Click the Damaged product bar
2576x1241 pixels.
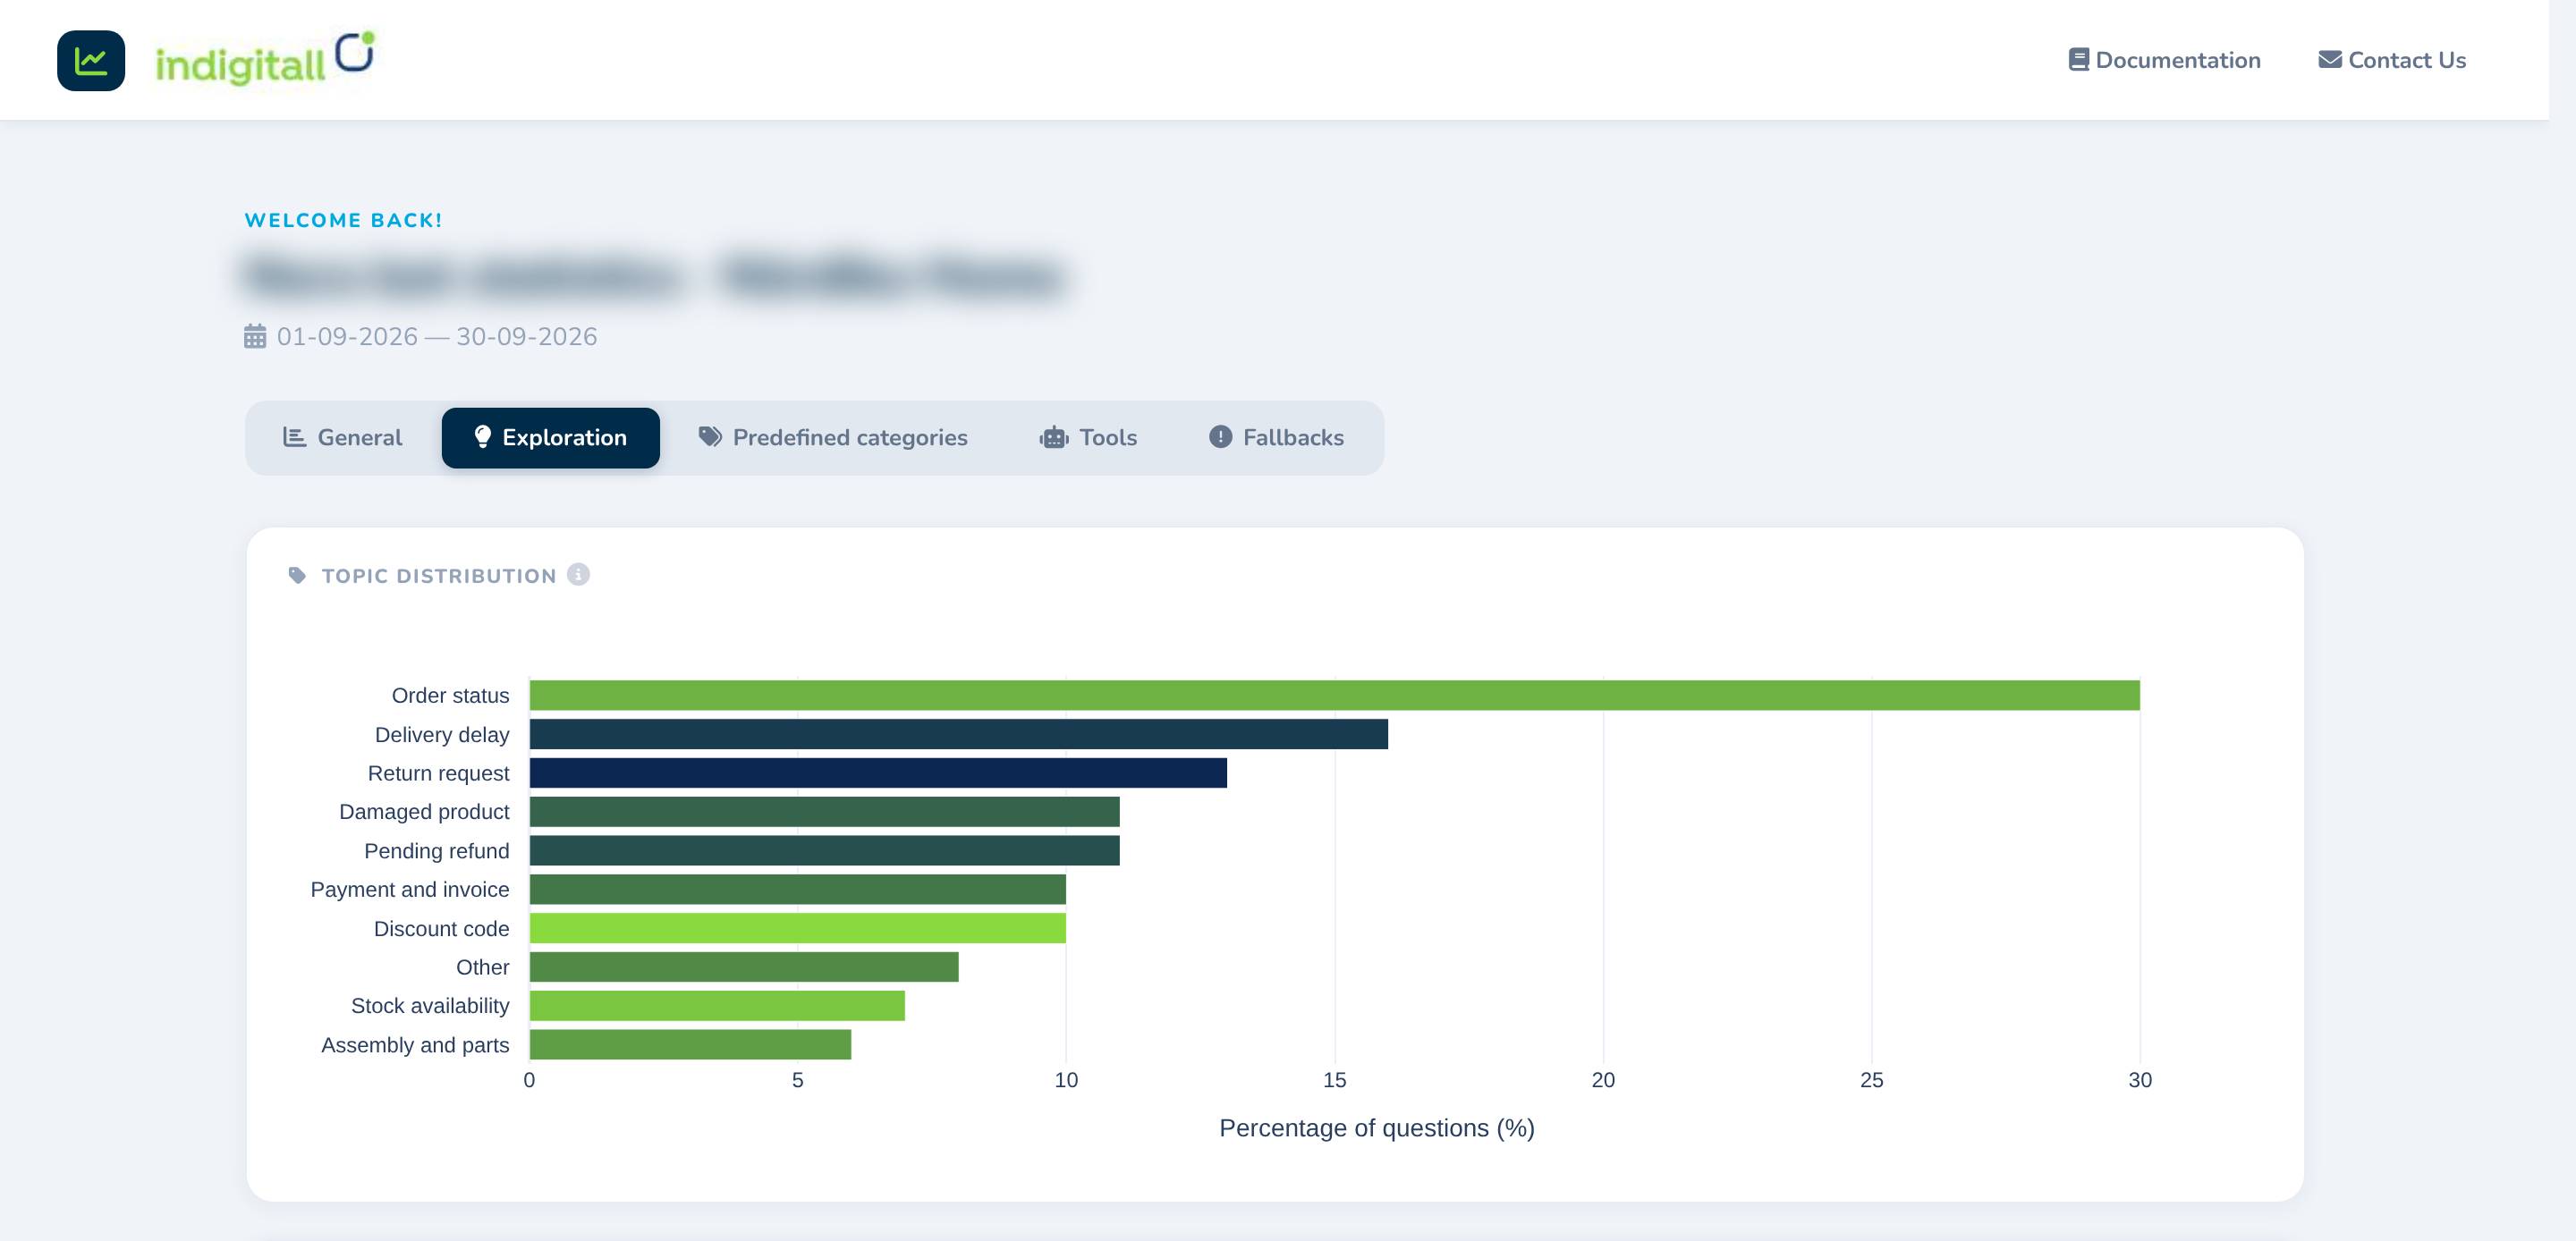coord(825,812)
